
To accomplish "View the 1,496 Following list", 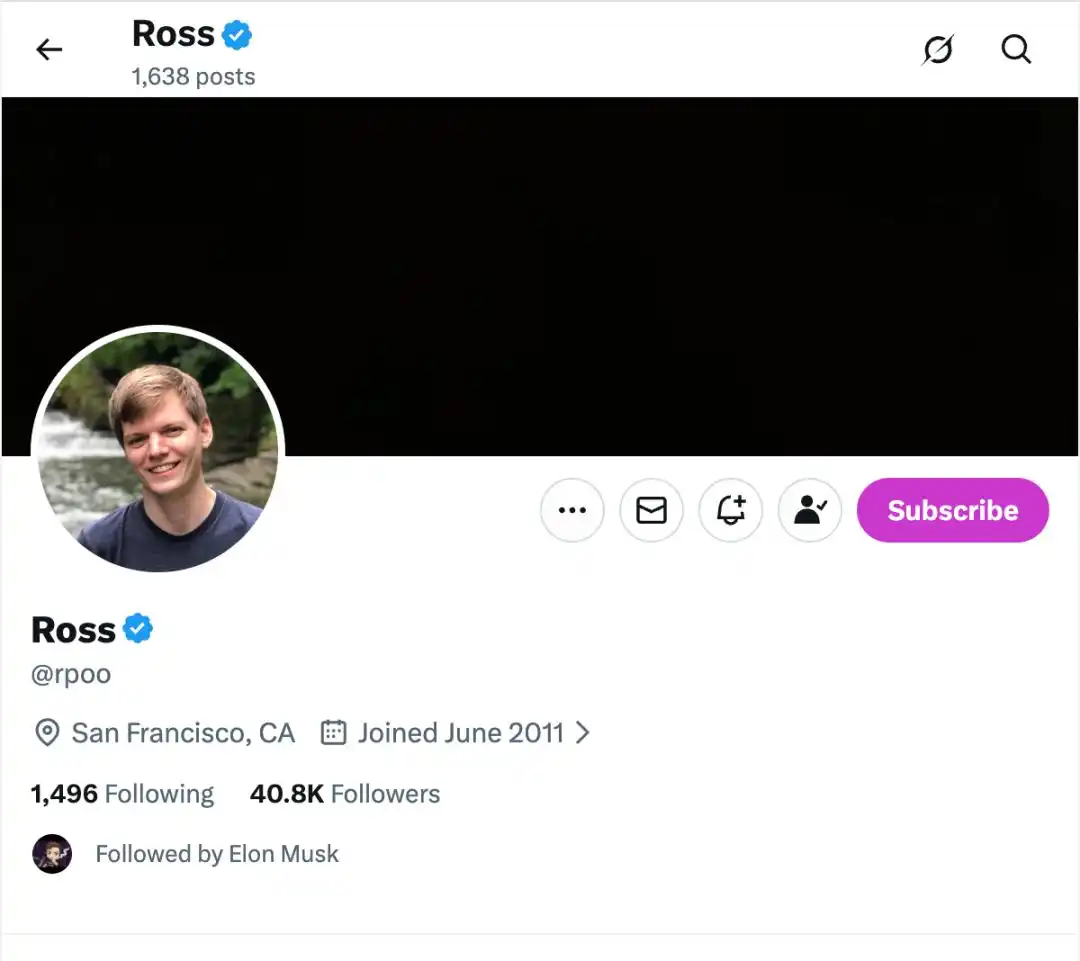I will (x=122, y=794).
